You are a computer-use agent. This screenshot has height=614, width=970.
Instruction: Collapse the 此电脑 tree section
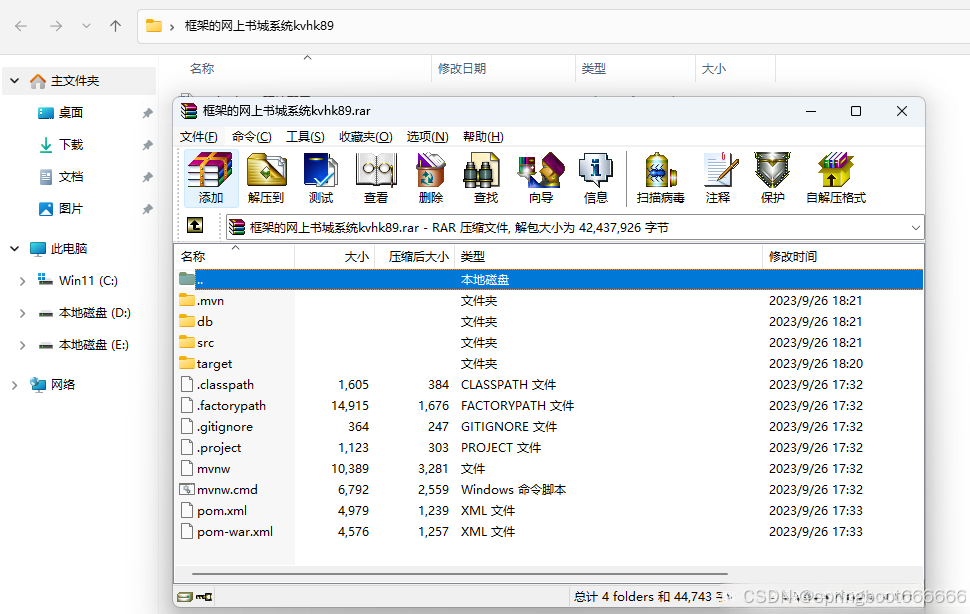[x=15, y=249]
